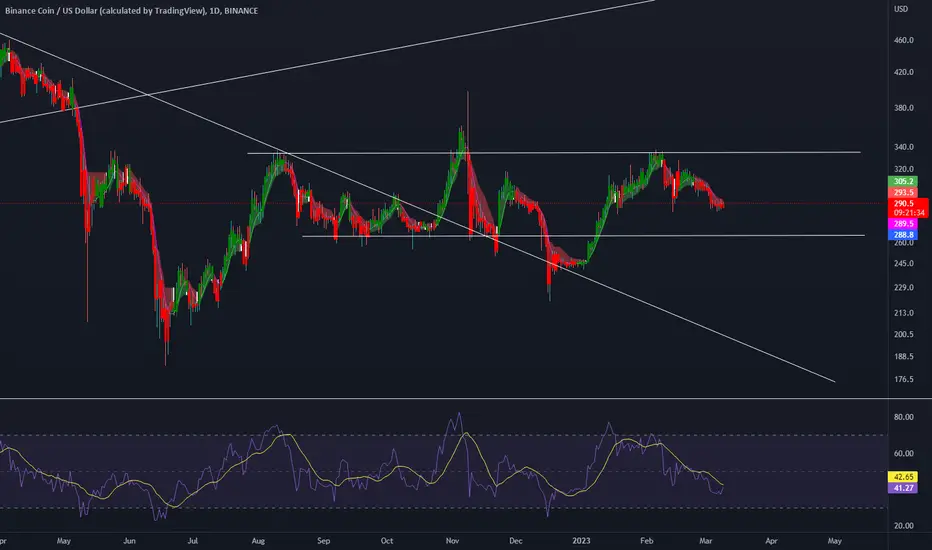Select the 200.5 price axis label
The image size is (932, 550).
(x=903, y=335)
